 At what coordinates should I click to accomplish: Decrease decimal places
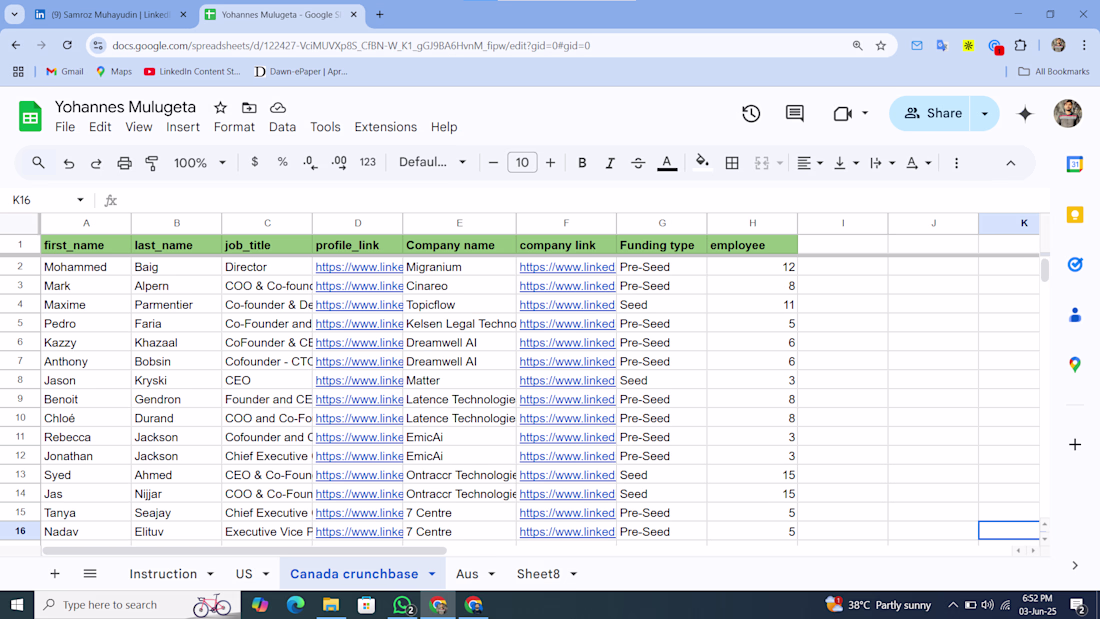(310, 162)
